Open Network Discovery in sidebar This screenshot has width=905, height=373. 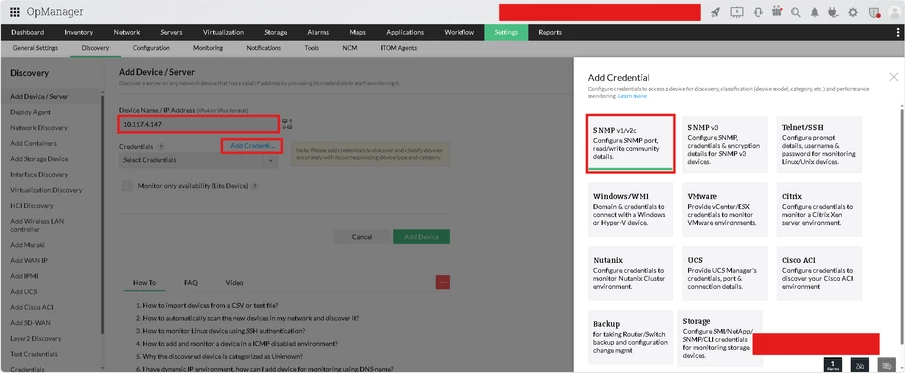pos(39,128)
